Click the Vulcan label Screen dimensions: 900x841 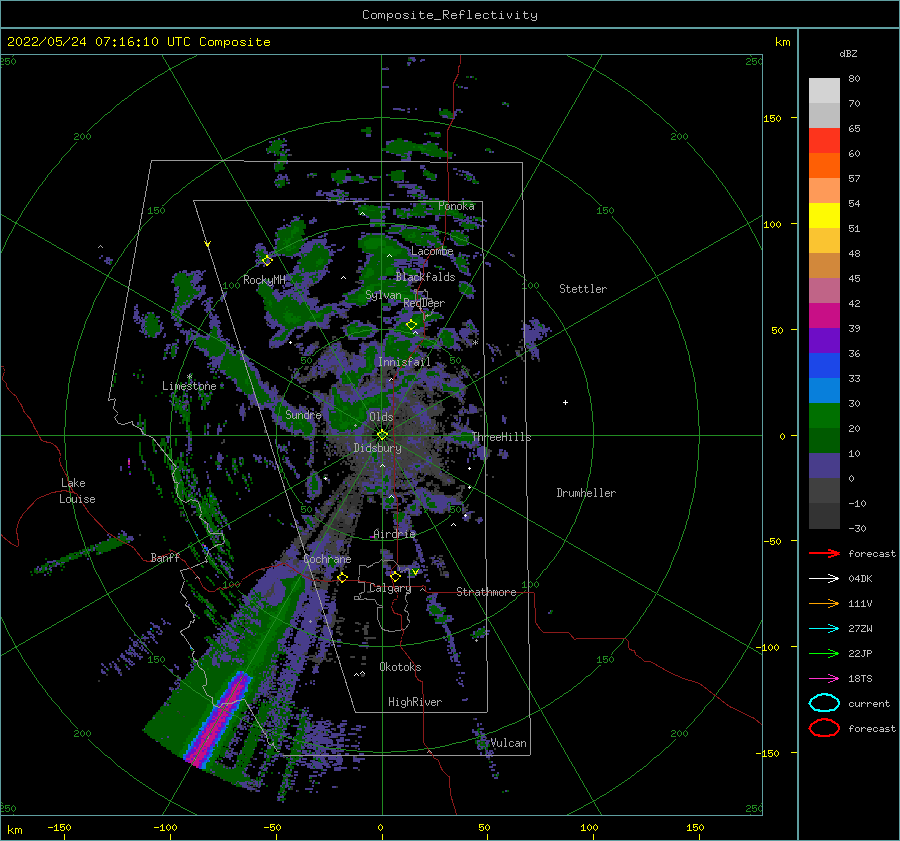tap(508, 743)
